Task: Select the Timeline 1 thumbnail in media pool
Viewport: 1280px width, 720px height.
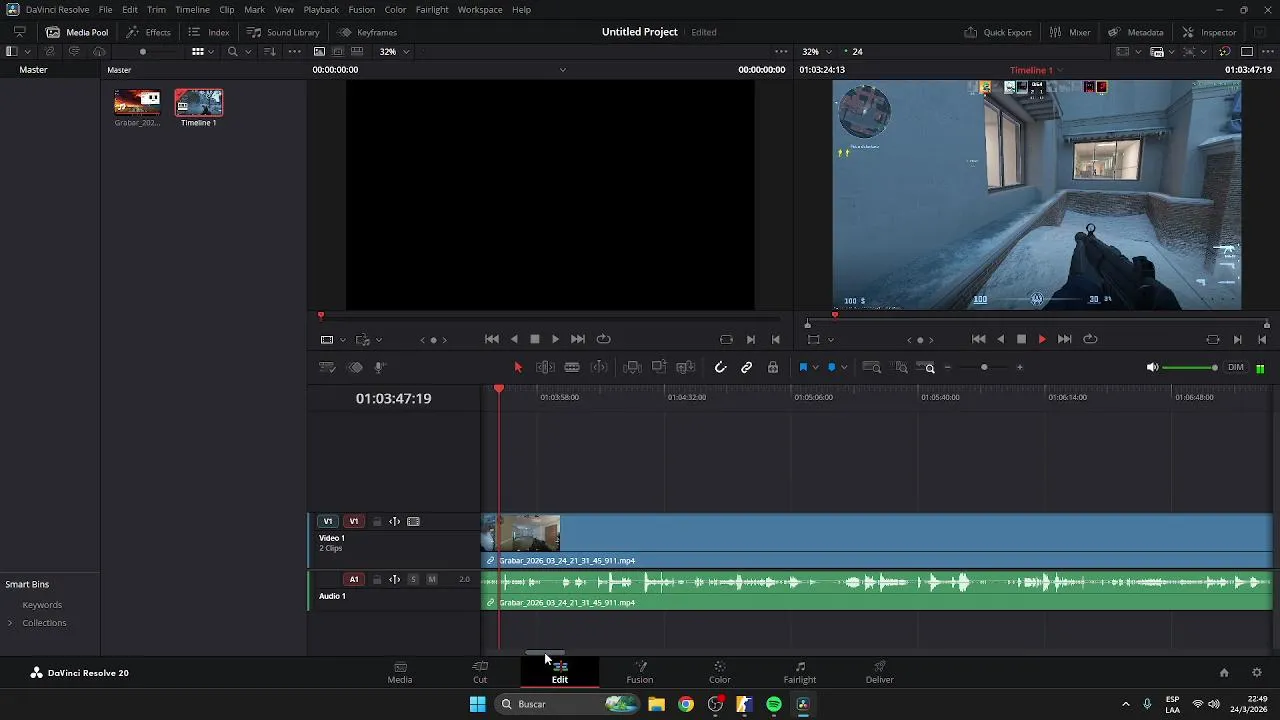Action: tap(198, 103)
